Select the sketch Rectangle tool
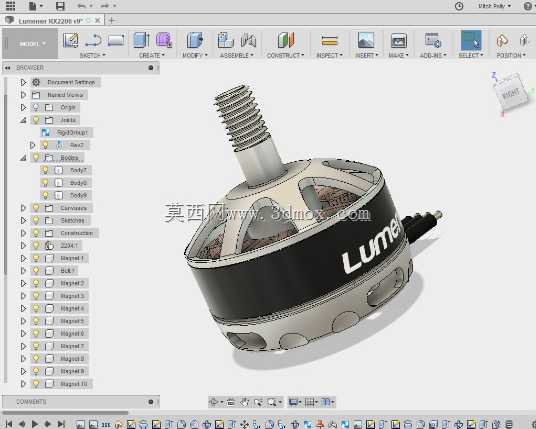This screenshot has height=429, width=536. click(x=116, y=40)
